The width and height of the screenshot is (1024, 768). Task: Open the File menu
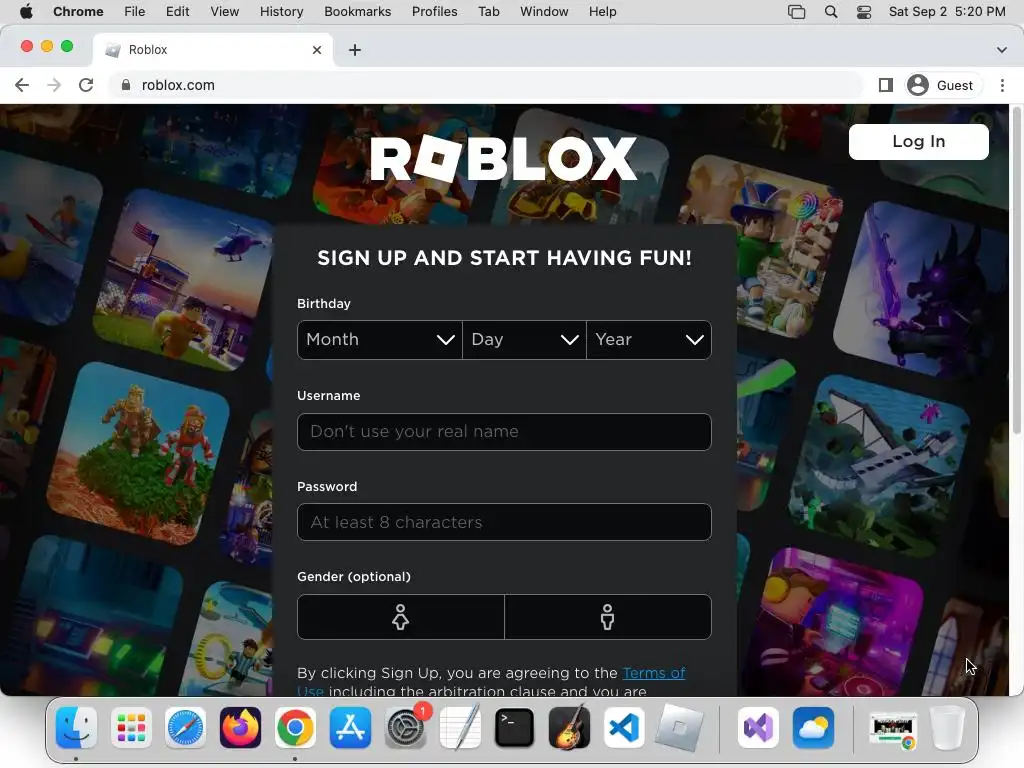135,12
